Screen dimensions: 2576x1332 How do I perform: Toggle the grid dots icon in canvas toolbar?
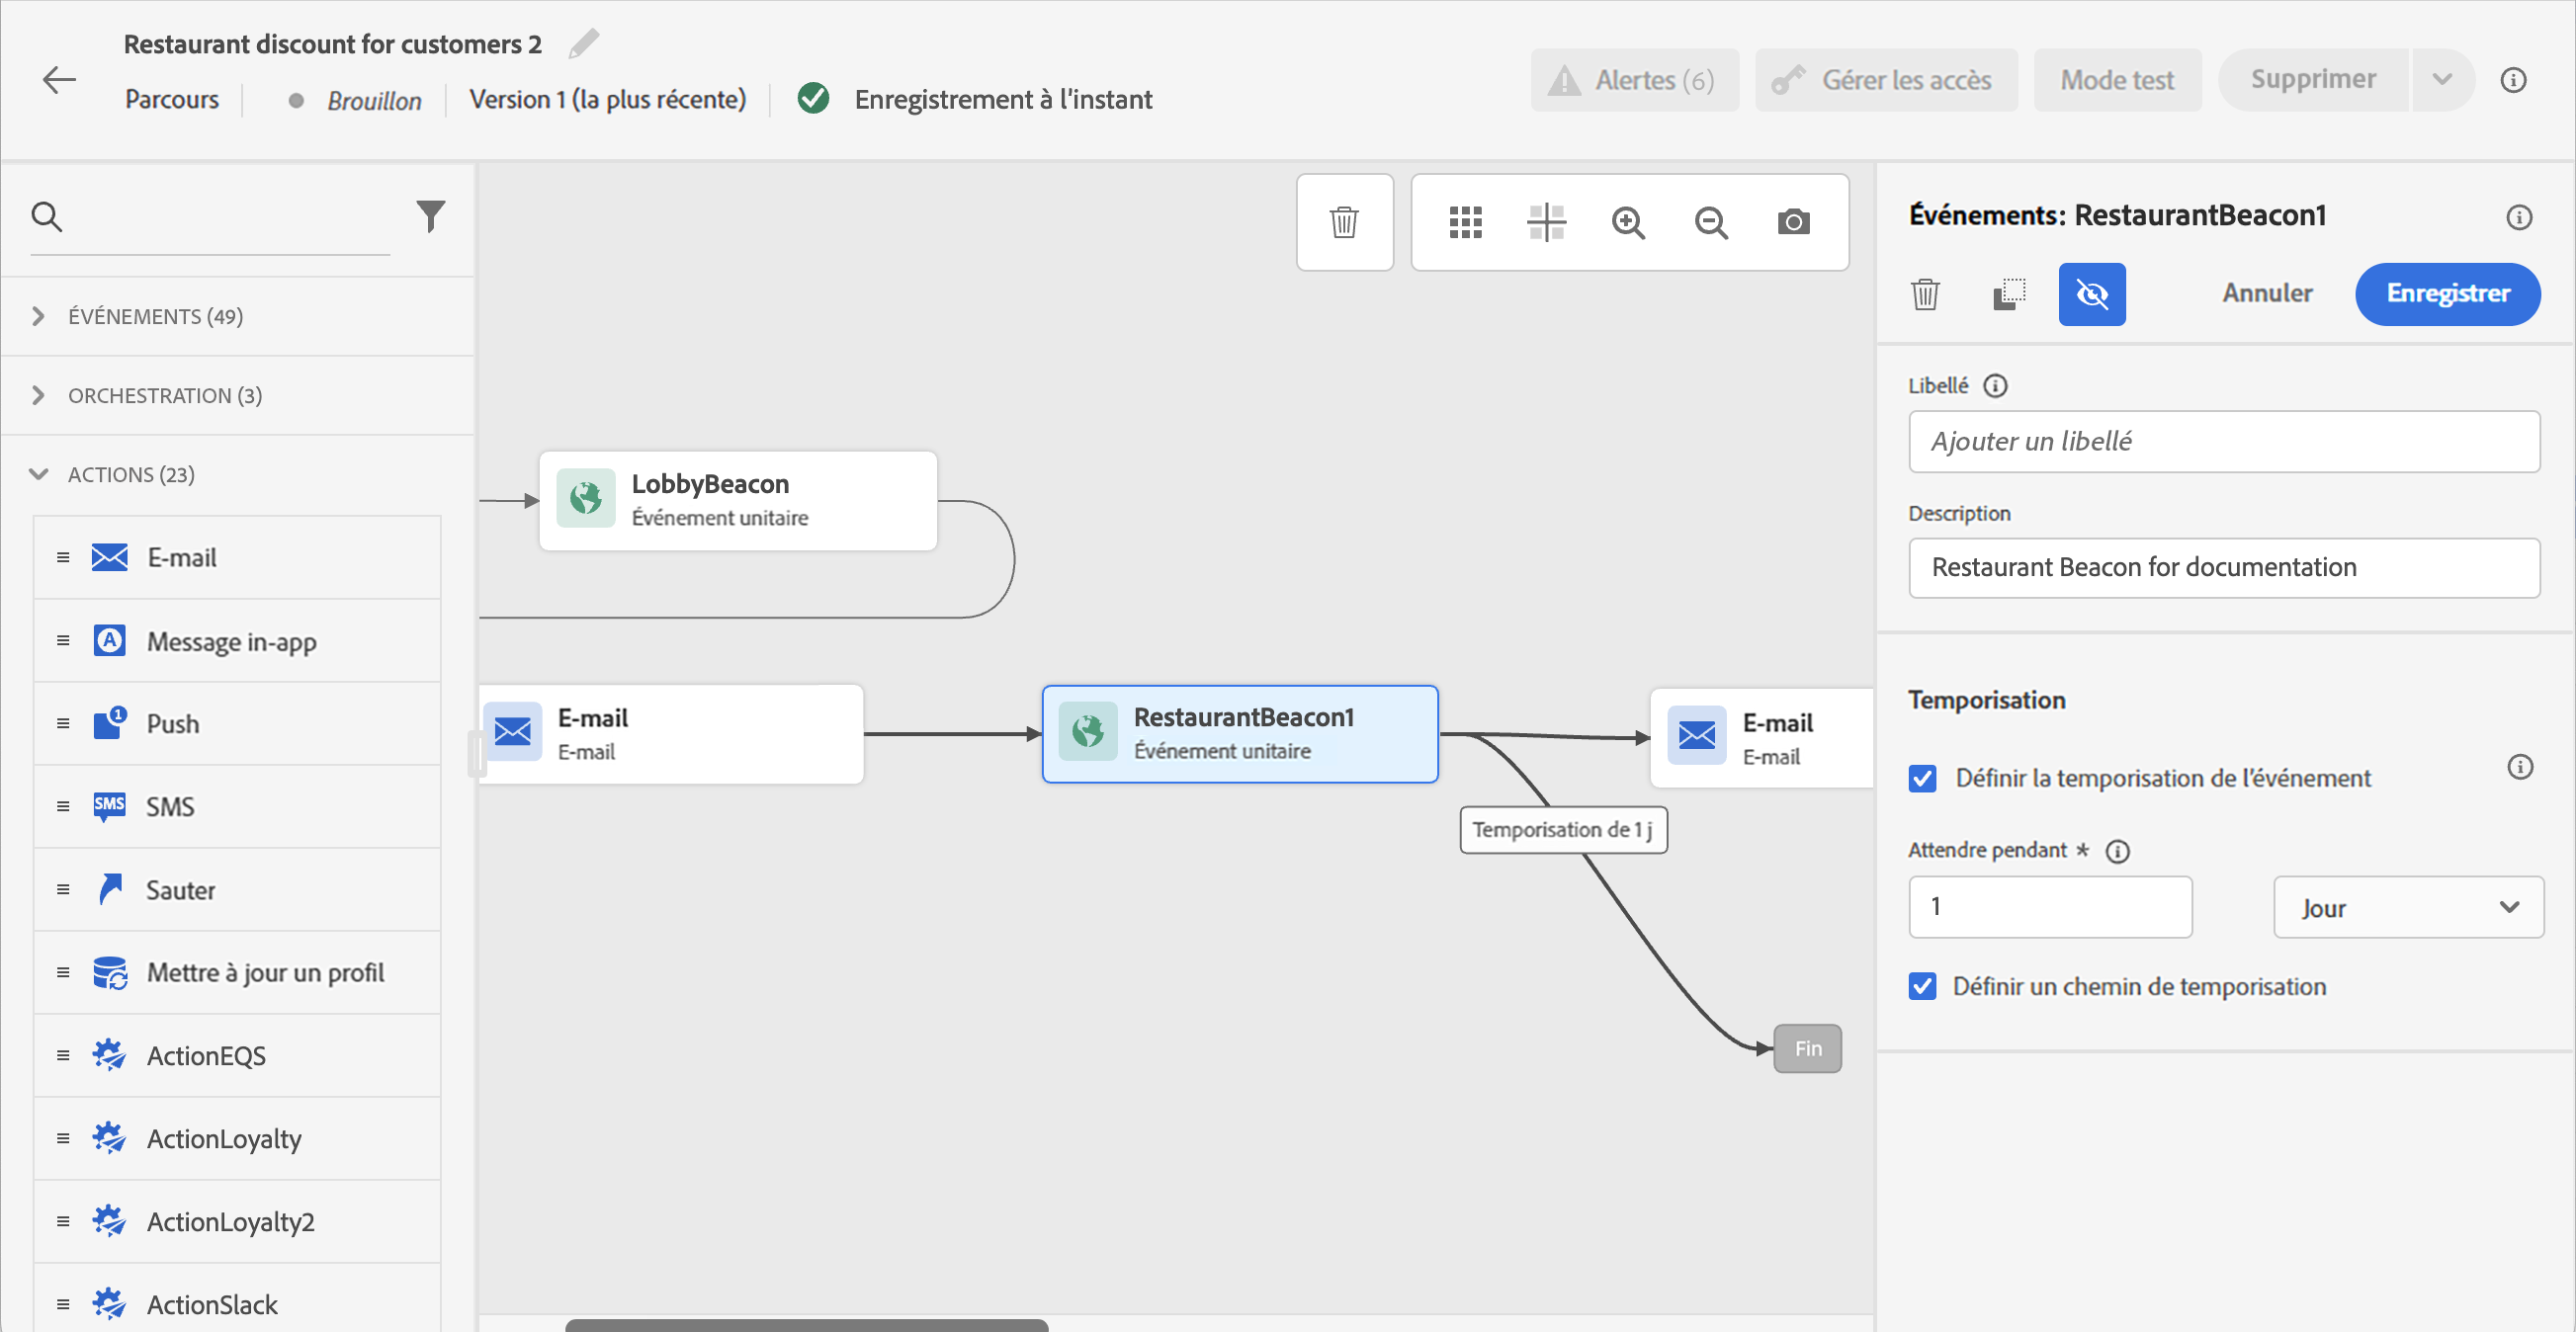pyautogui.click(x=1465, y=222)
